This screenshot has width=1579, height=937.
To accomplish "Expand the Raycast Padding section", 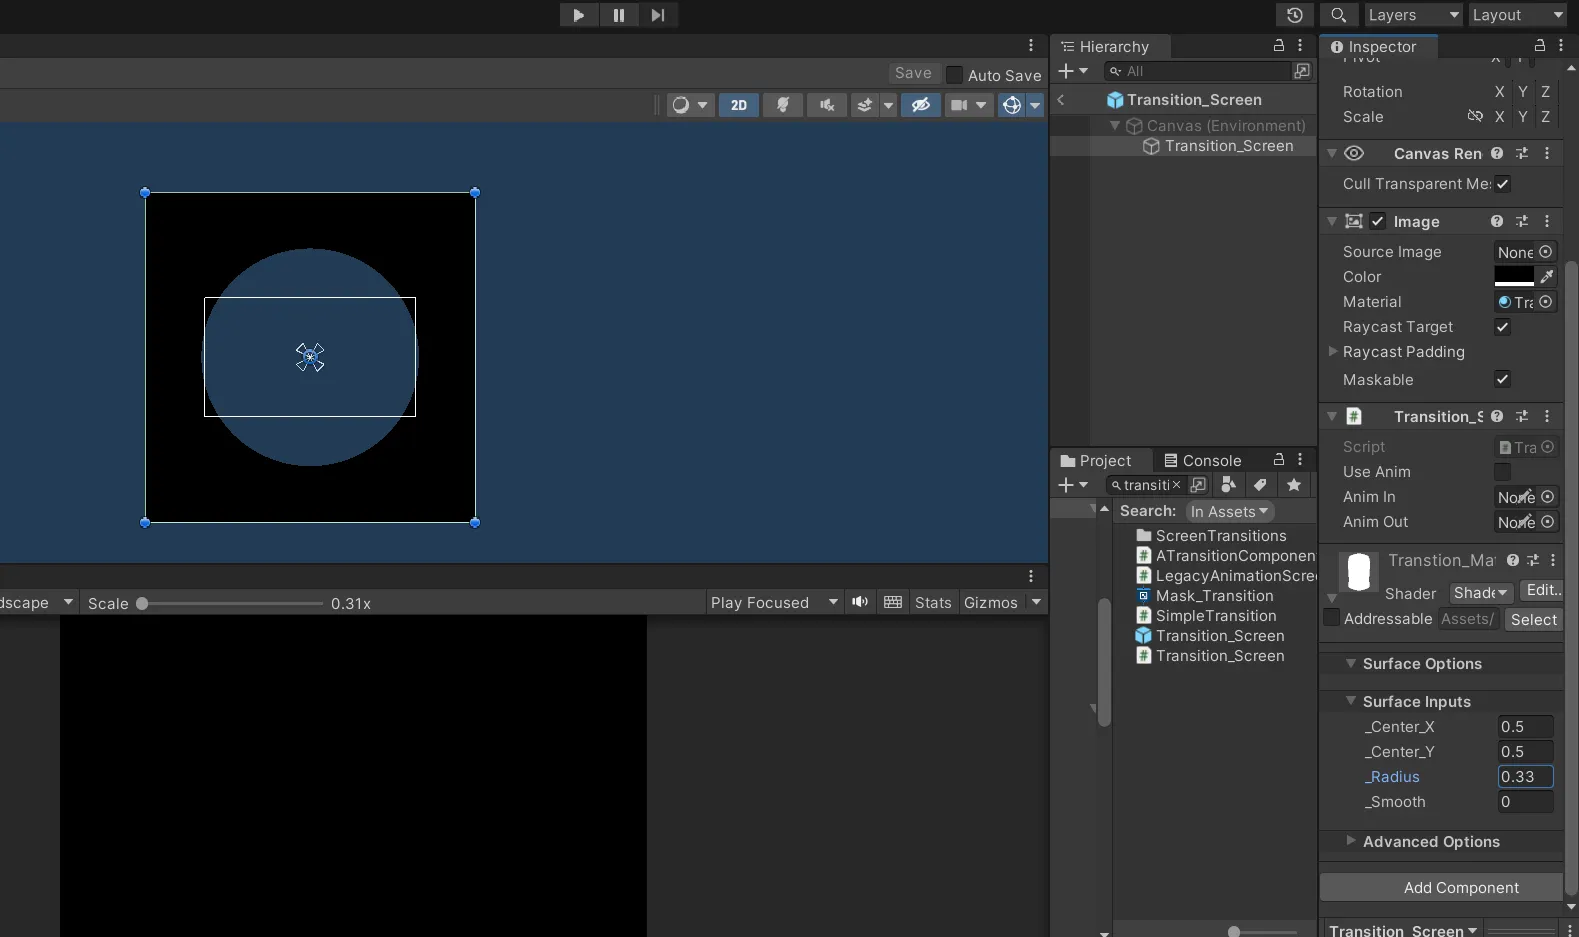I will pos(1333,352).
